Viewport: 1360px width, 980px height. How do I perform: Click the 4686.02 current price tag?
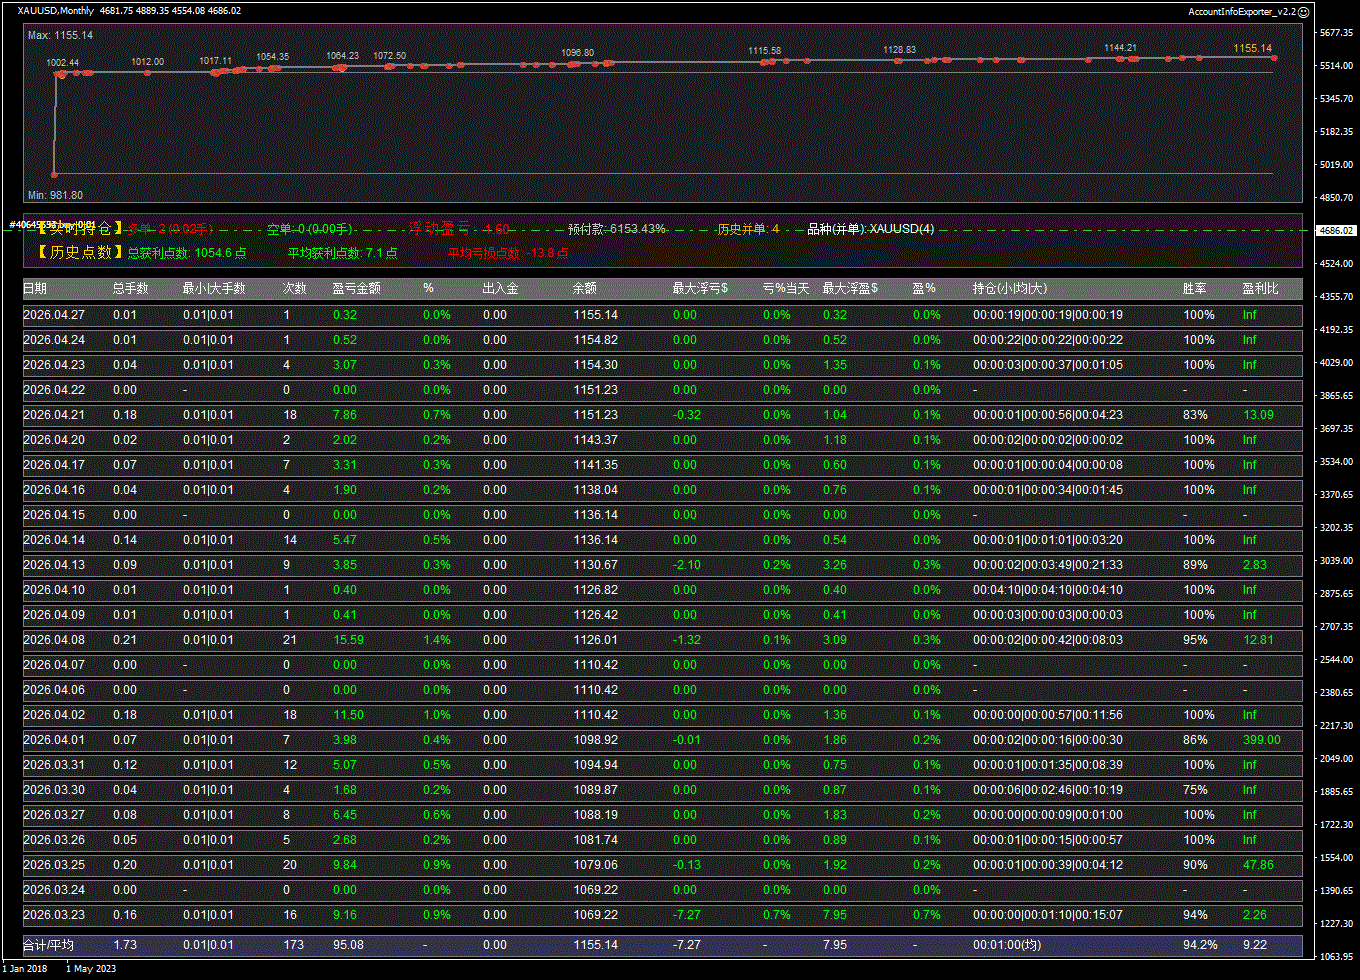(x=1336, y=230)
